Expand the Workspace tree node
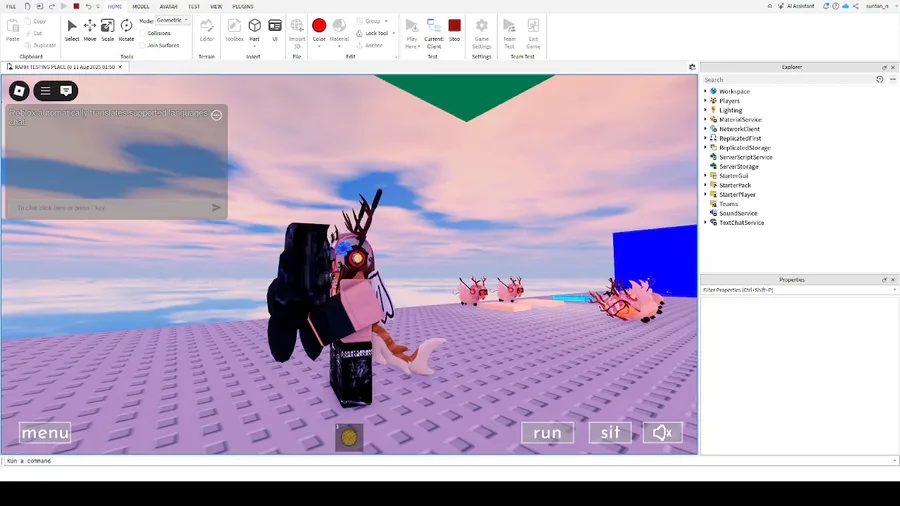The height and width of the screenshot is (506, 900). pos(705,91)
